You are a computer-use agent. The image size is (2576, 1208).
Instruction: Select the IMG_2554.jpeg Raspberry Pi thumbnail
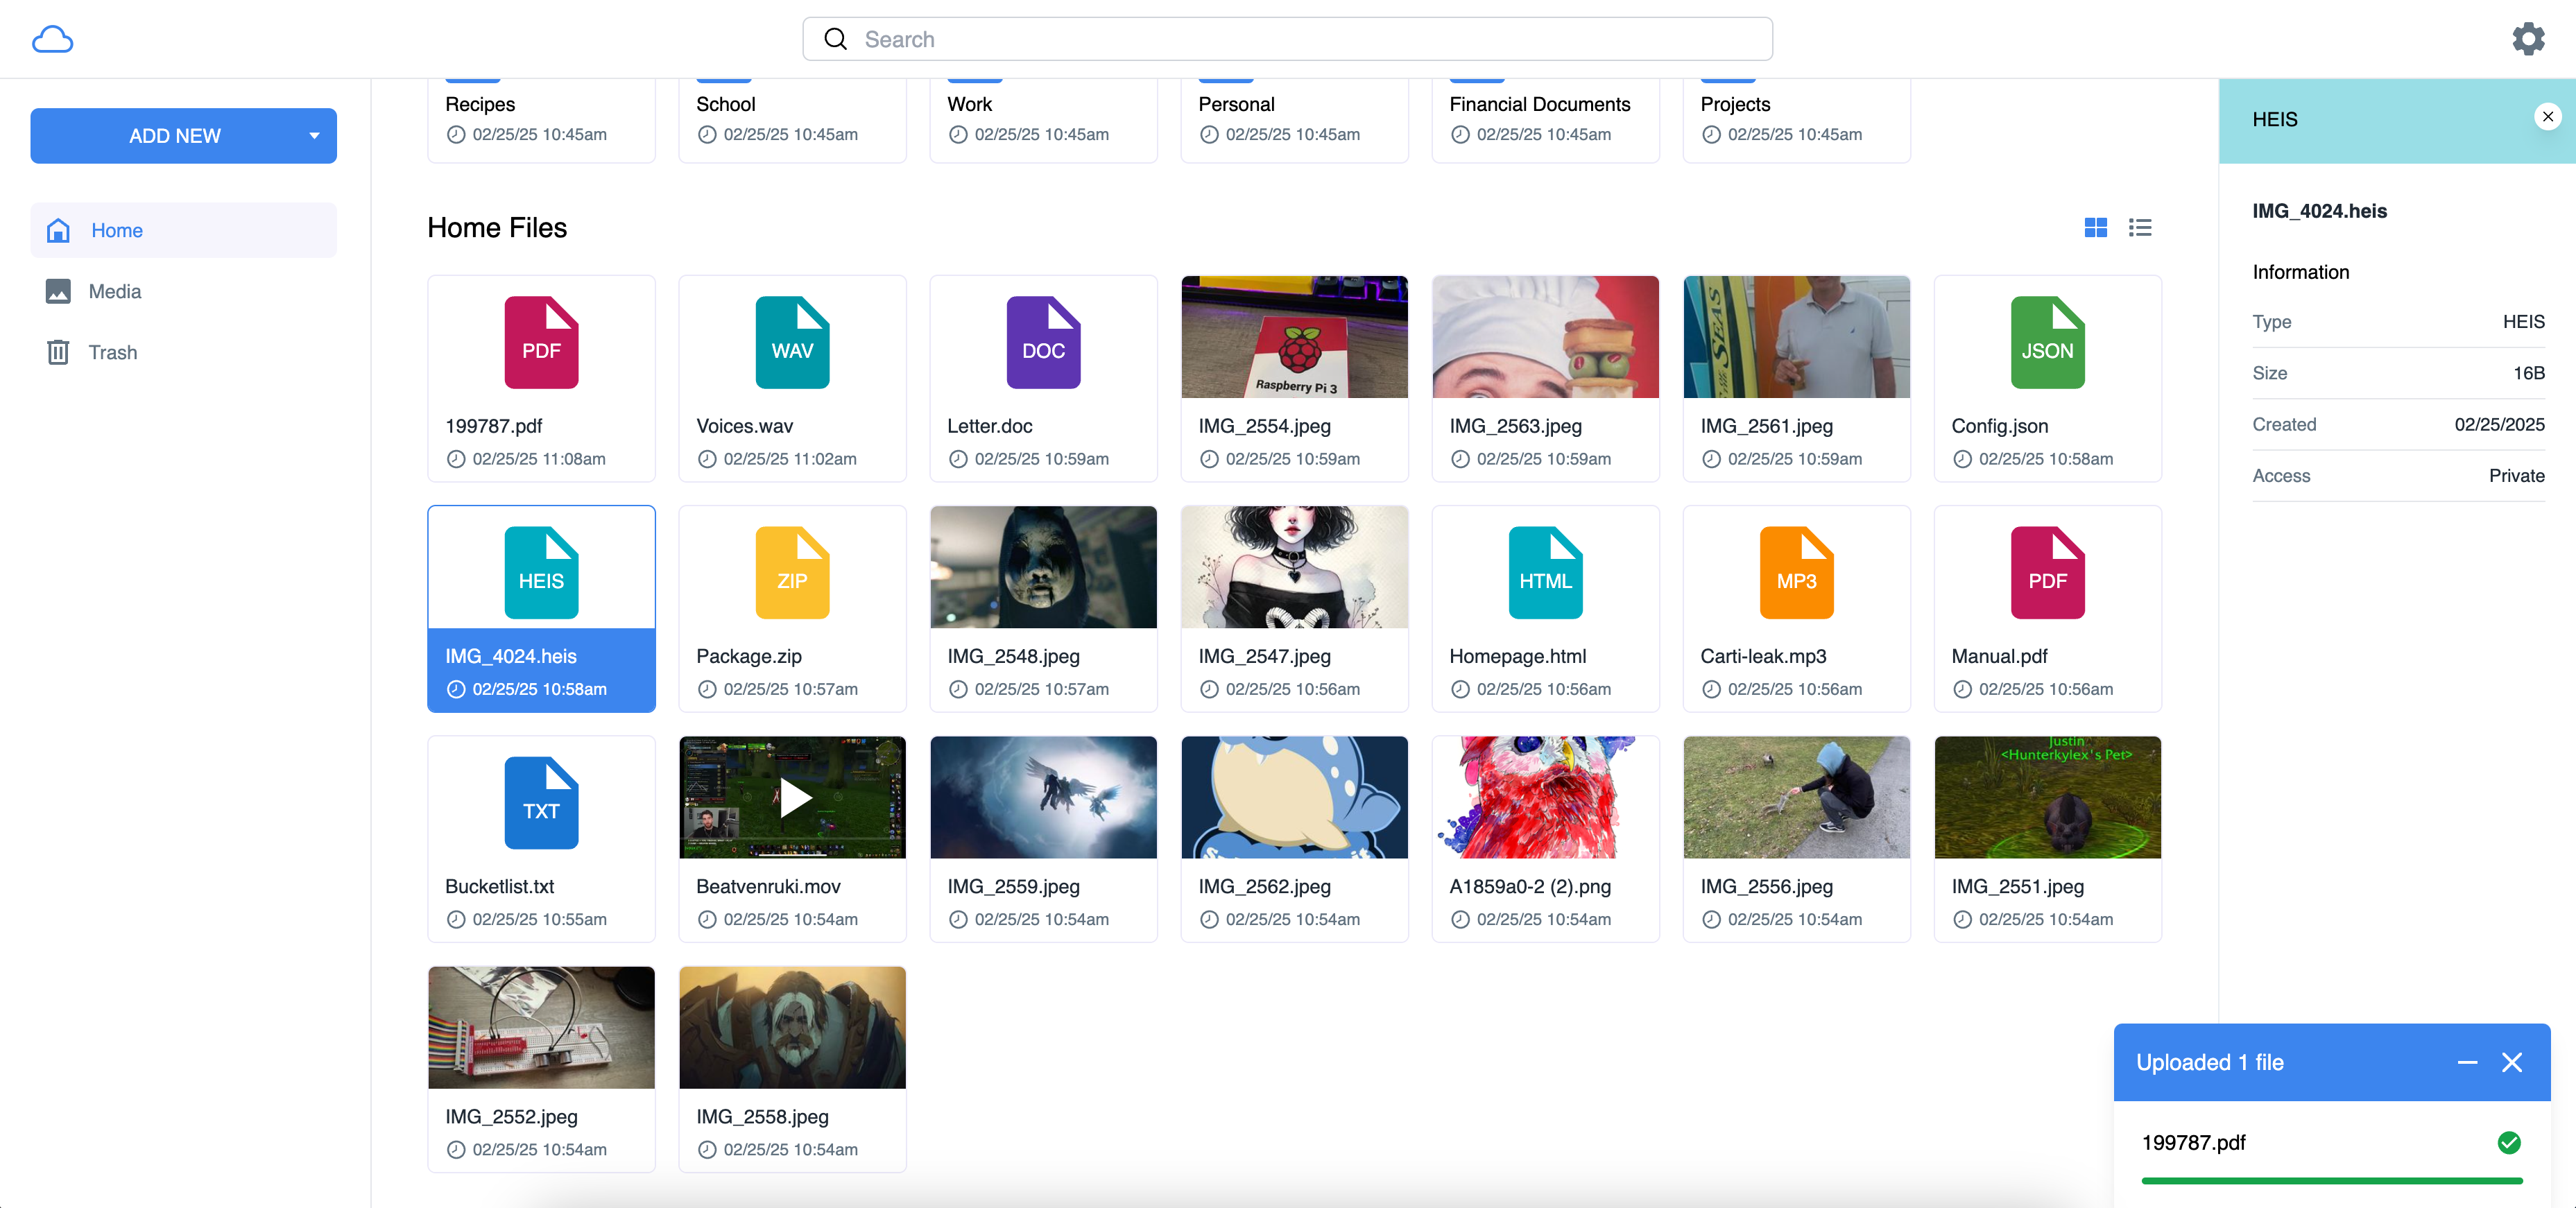(x=1293, y=337)
